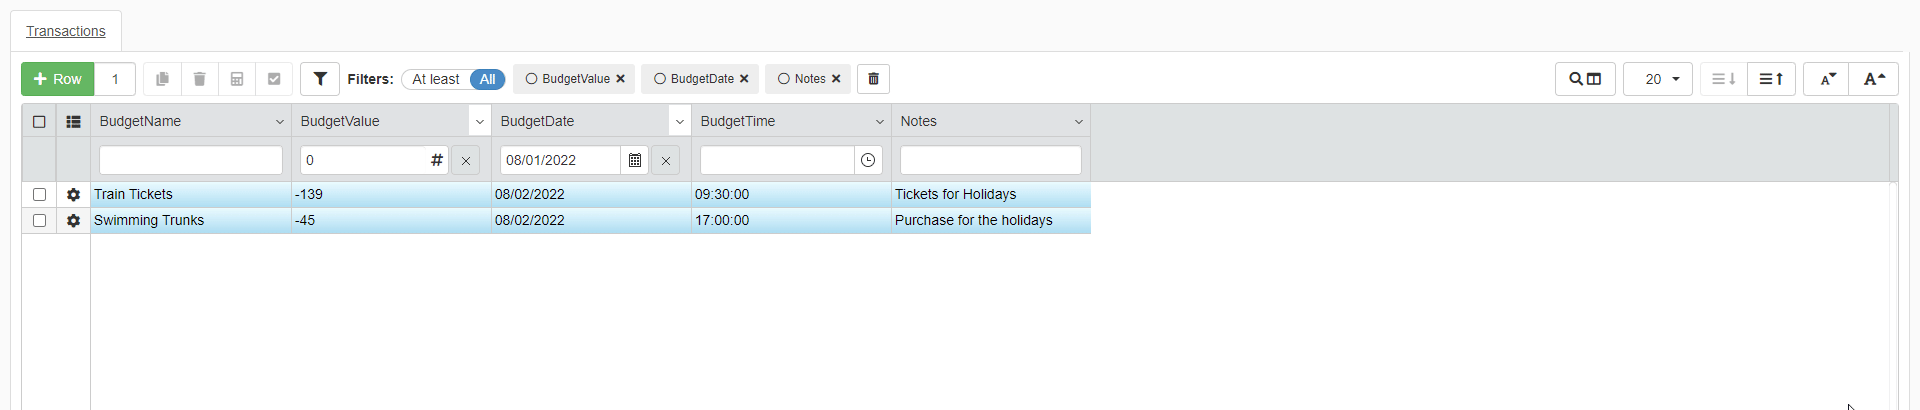1920x410 pixels.
Task: Open the page size 20 dropdown
Action: [x=1658, y=79]
